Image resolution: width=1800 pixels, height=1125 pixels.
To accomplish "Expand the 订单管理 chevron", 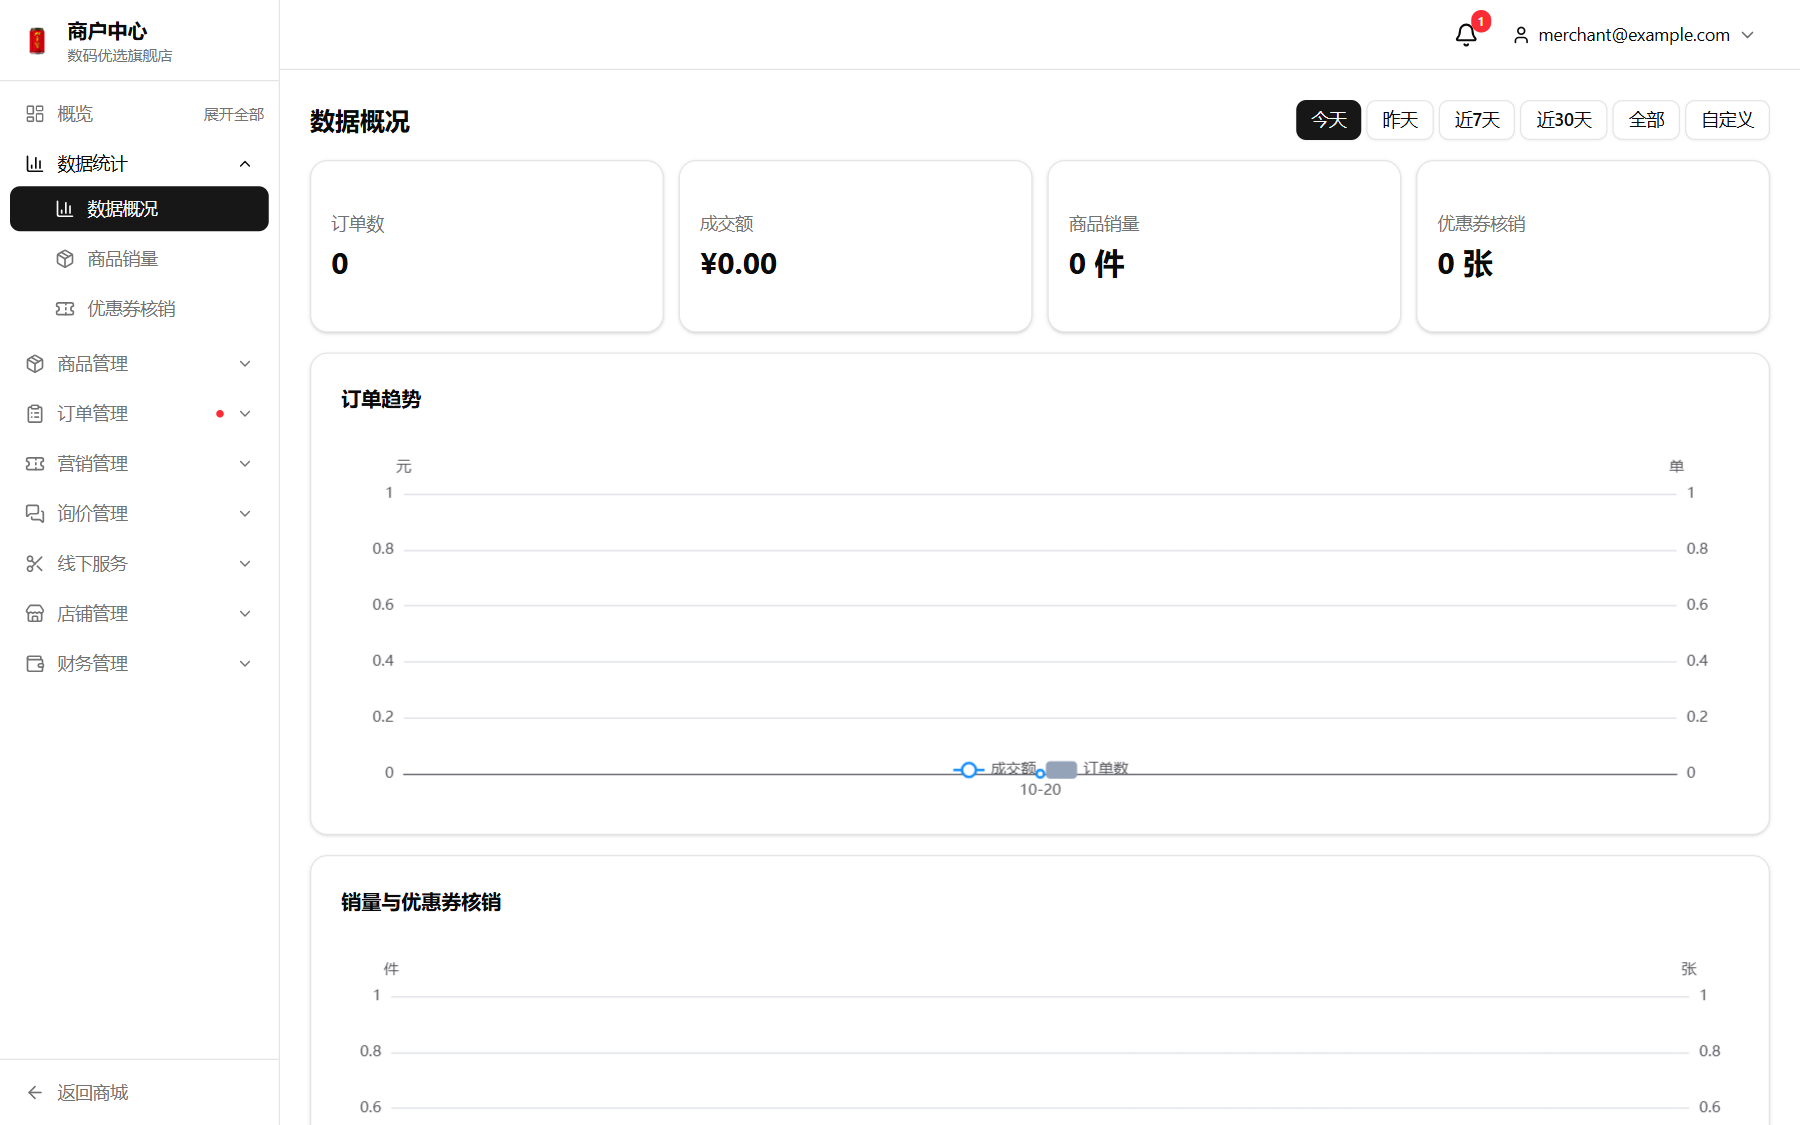I will click(x=245, y=414).
